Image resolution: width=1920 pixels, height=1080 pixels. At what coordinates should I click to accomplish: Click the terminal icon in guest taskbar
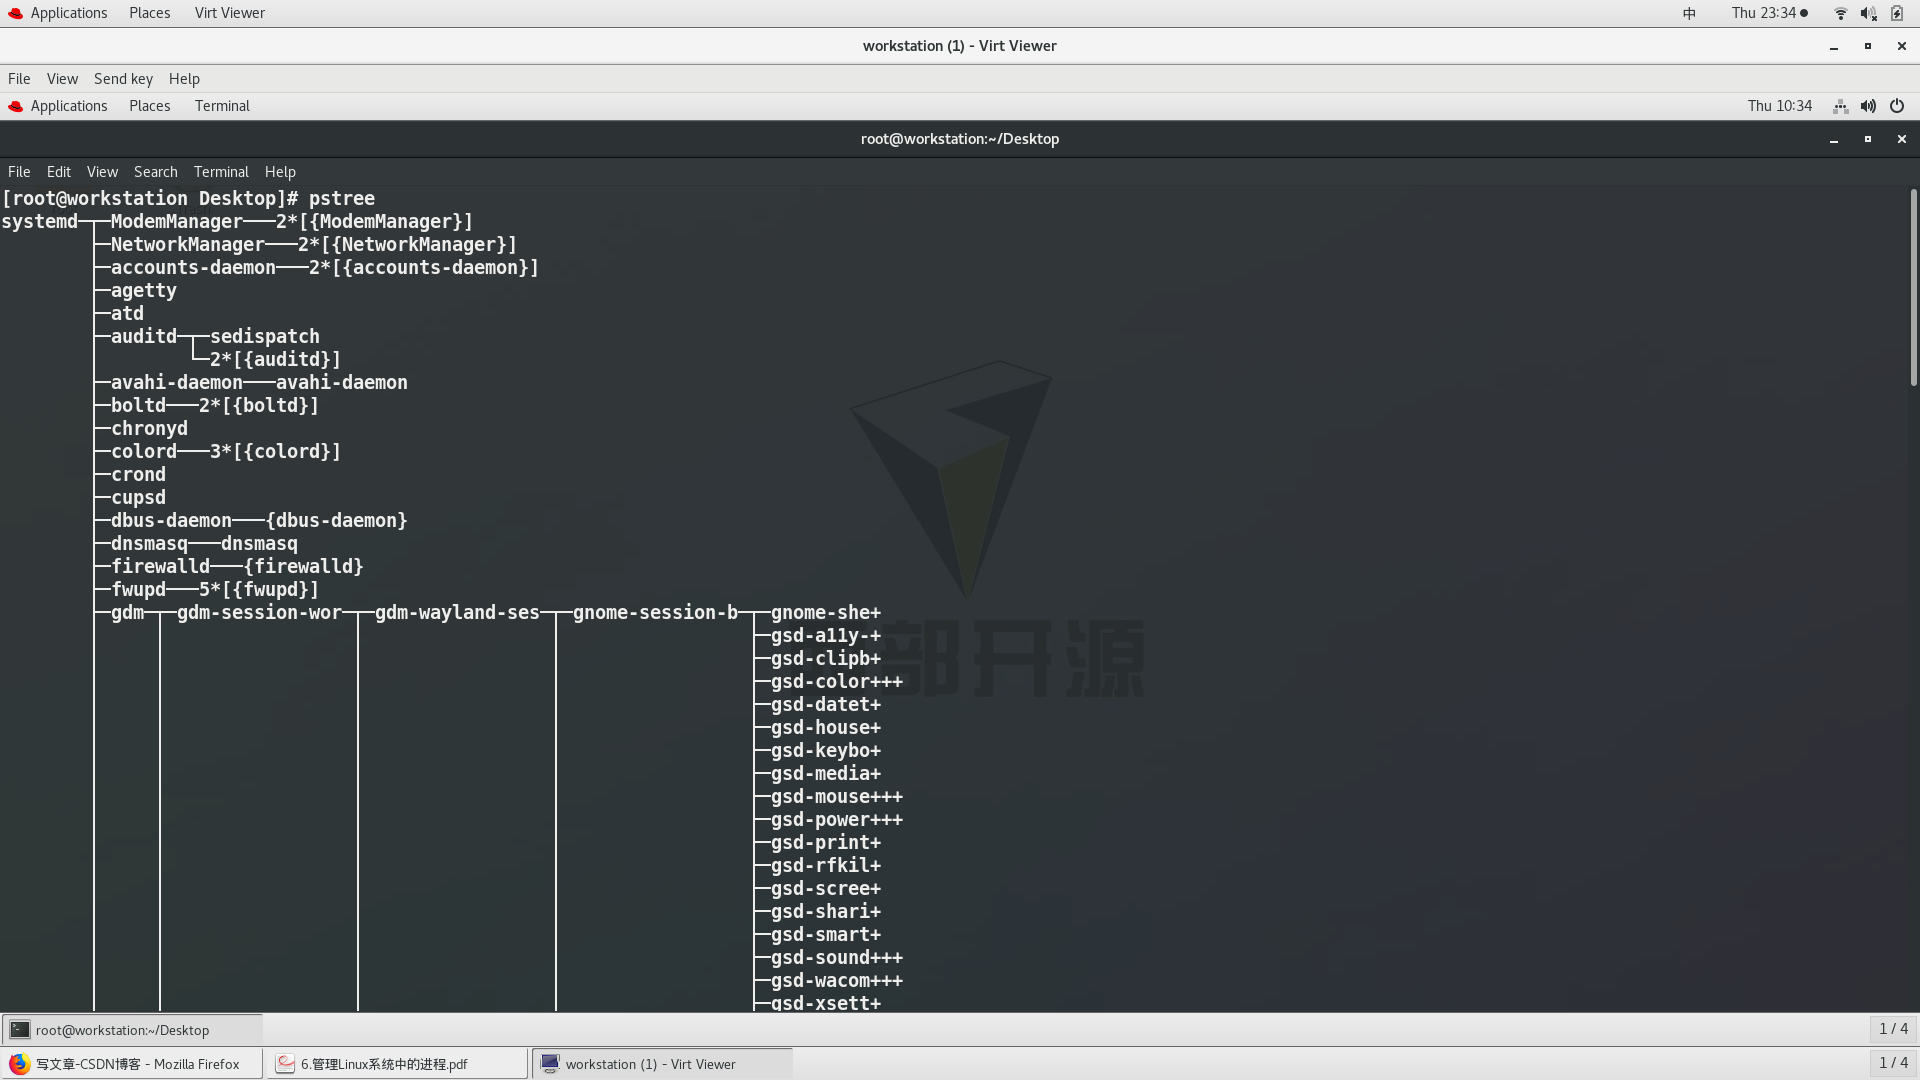pos(20,1030)
